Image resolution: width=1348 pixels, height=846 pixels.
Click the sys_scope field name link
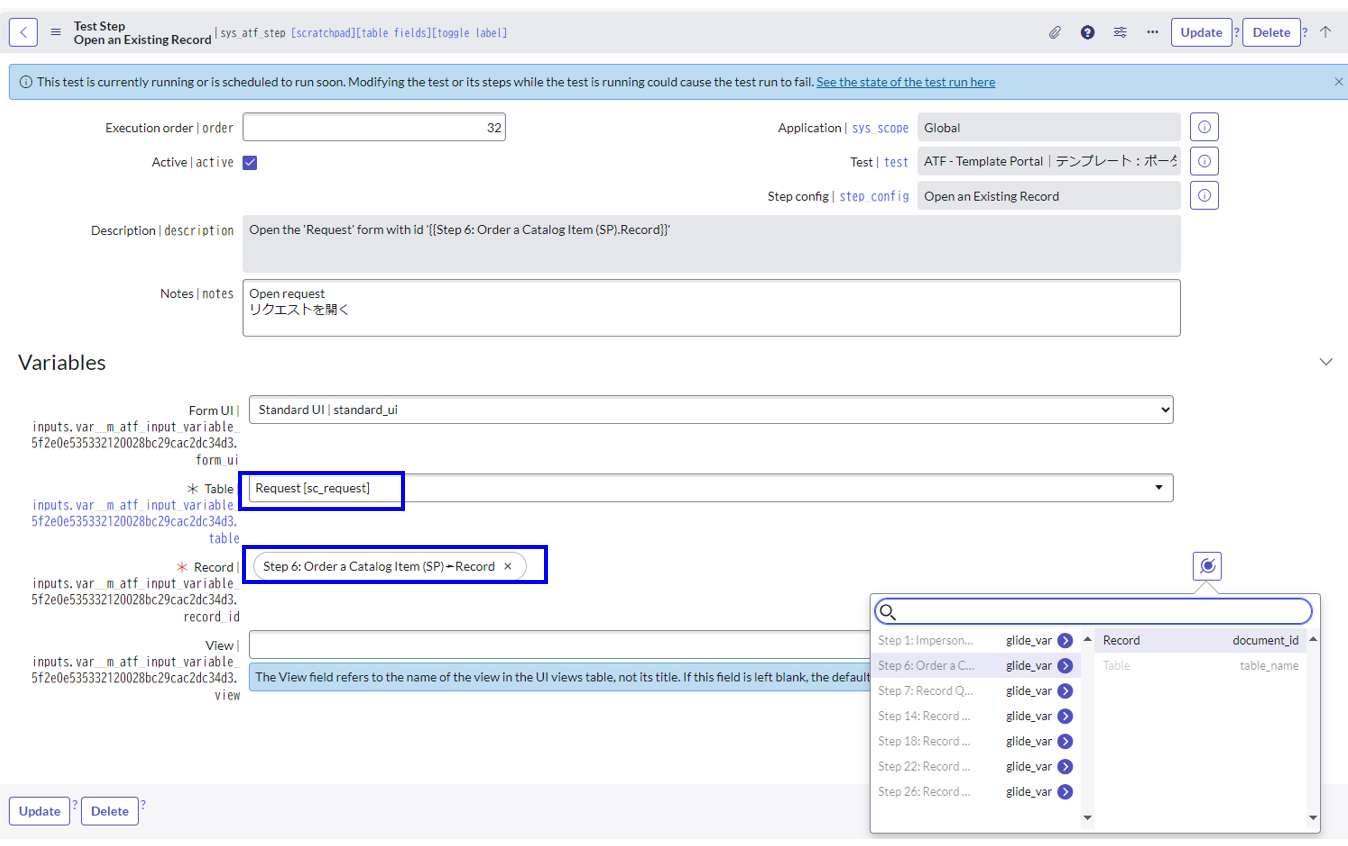(x=880, y=128)
